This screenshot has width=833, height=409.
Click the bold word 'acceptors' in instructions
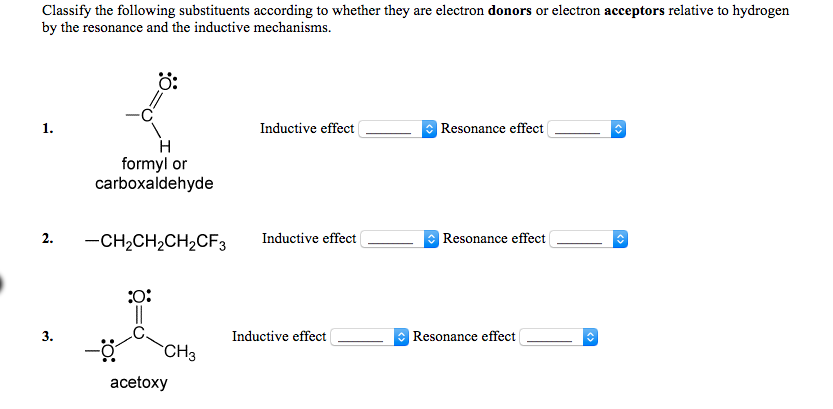[635, 11]
